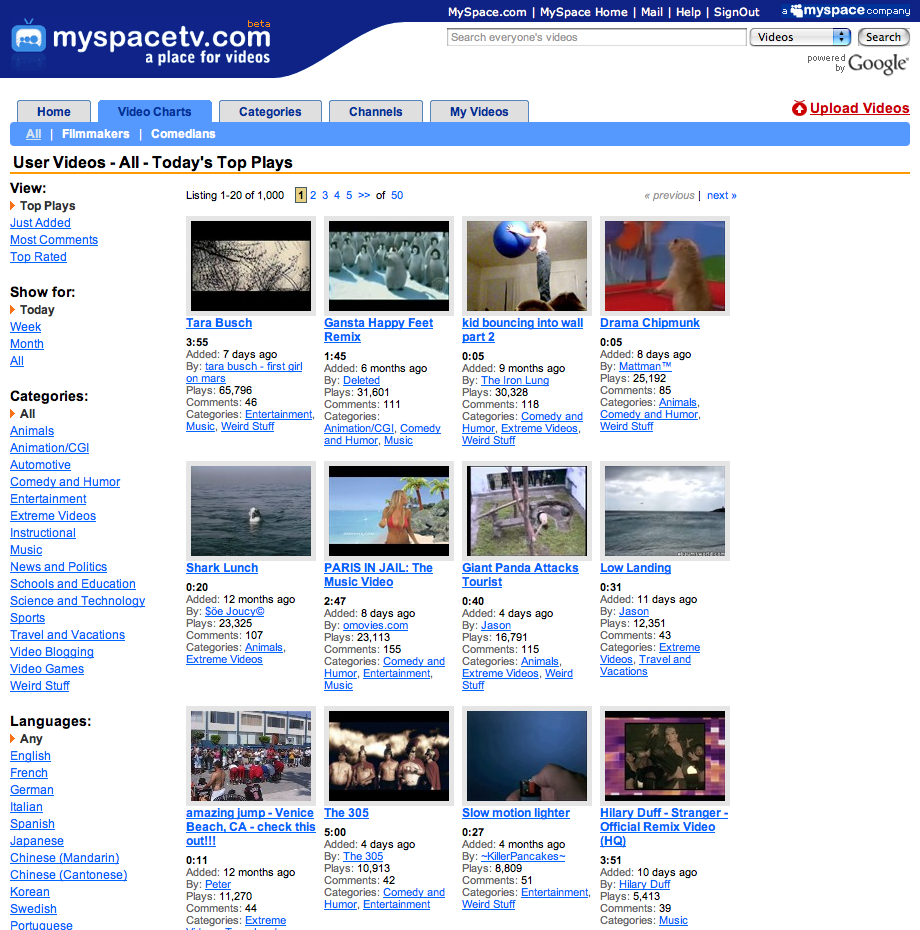
Task: Click the Low Landing title link
Action: [x=635, y=568]
